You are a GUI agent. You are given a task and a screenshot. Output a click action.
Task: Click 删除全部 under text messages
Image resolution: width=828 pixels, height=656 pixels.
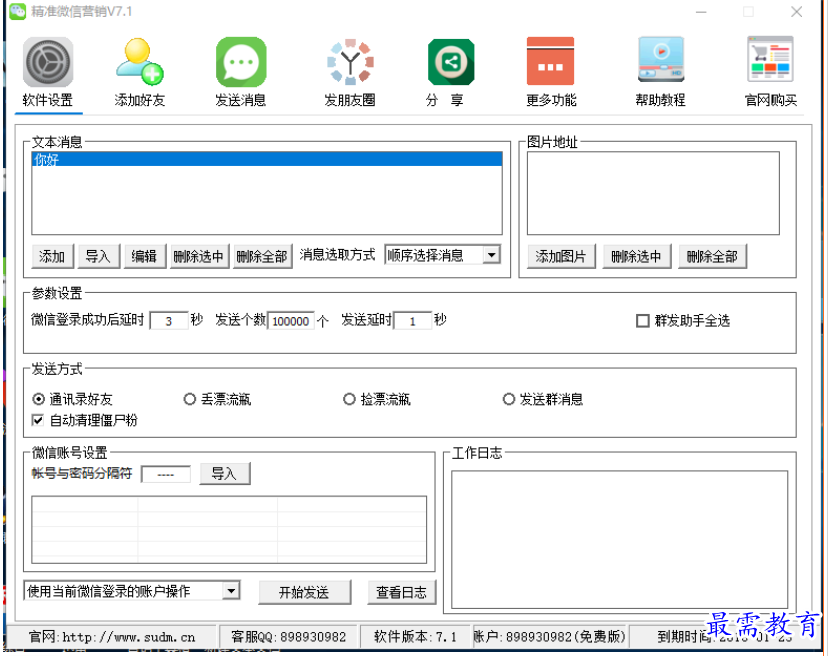pos(262,257)
